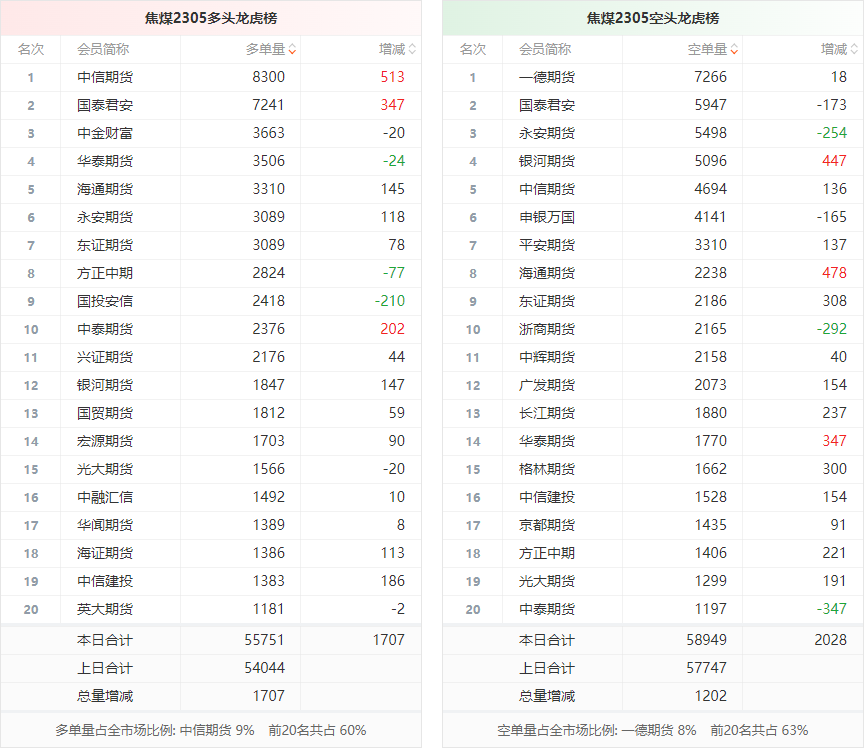Open 中信期货 in rank 1 of 多头 table
This screenshot has height=748, width=864.
tap(105, 77)
